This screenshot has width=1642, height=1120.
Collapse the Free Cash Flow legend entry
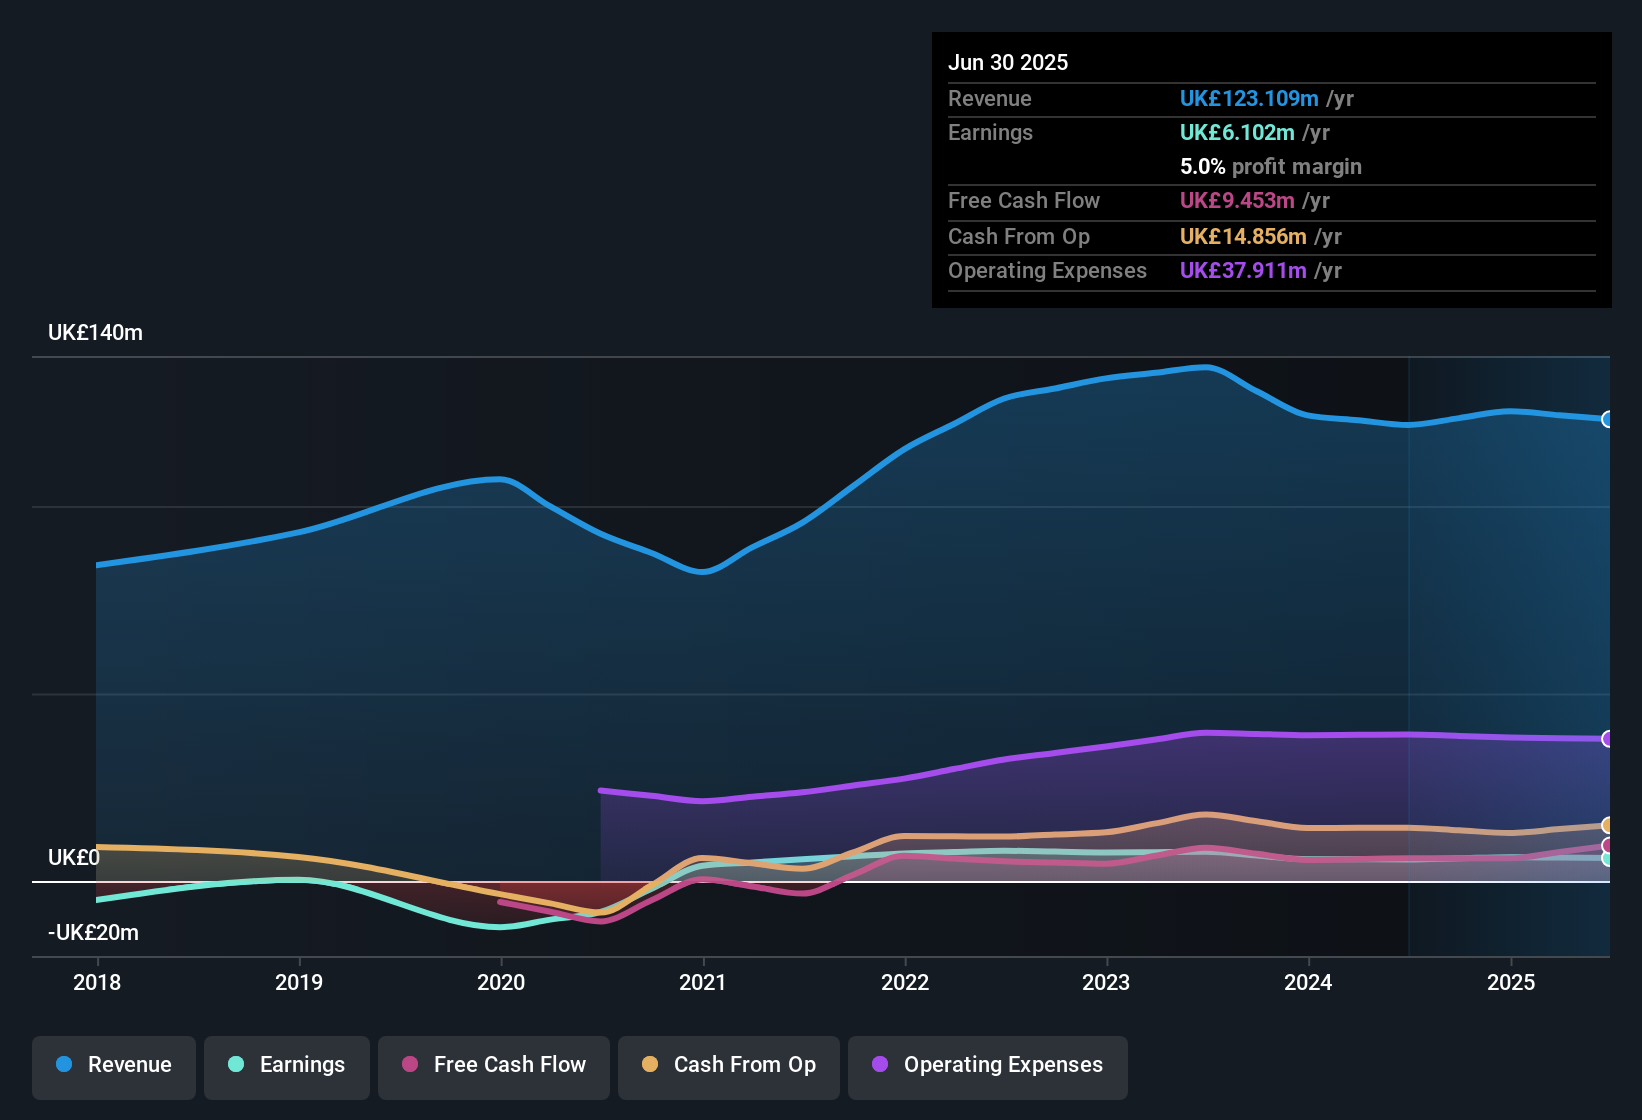pos(493,1066)
